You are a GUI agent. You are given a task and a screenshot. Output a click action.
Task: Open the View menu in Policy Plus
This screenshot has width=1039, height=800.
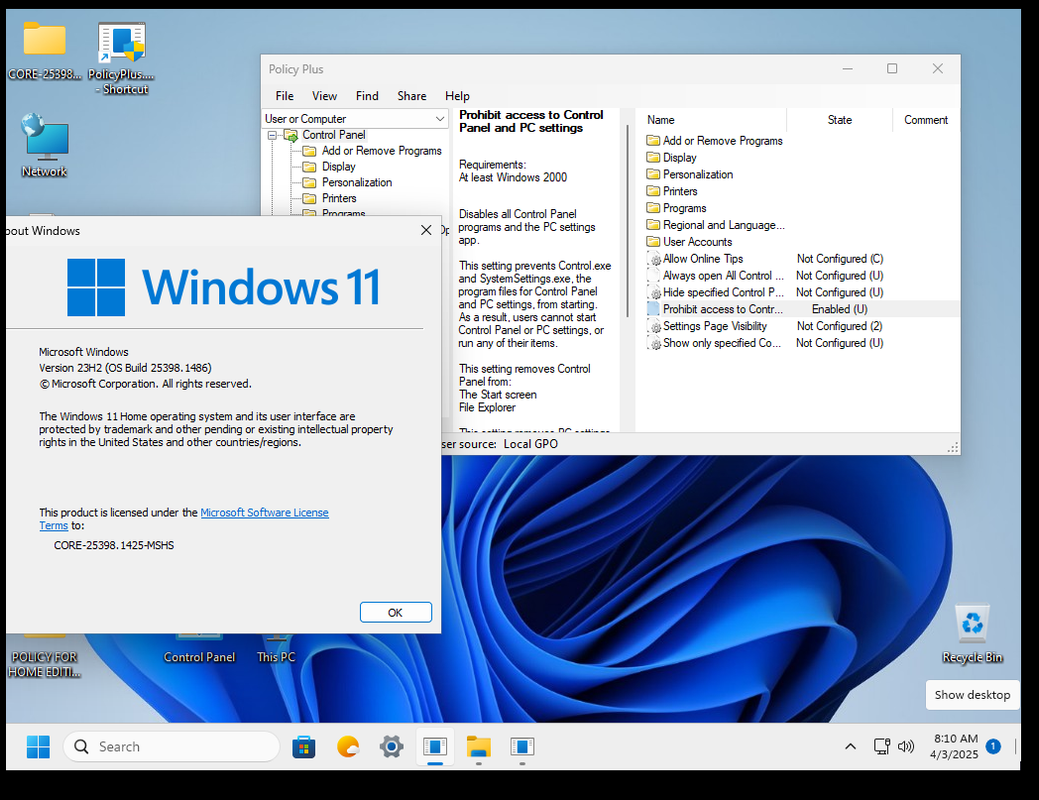click(324, 96)
